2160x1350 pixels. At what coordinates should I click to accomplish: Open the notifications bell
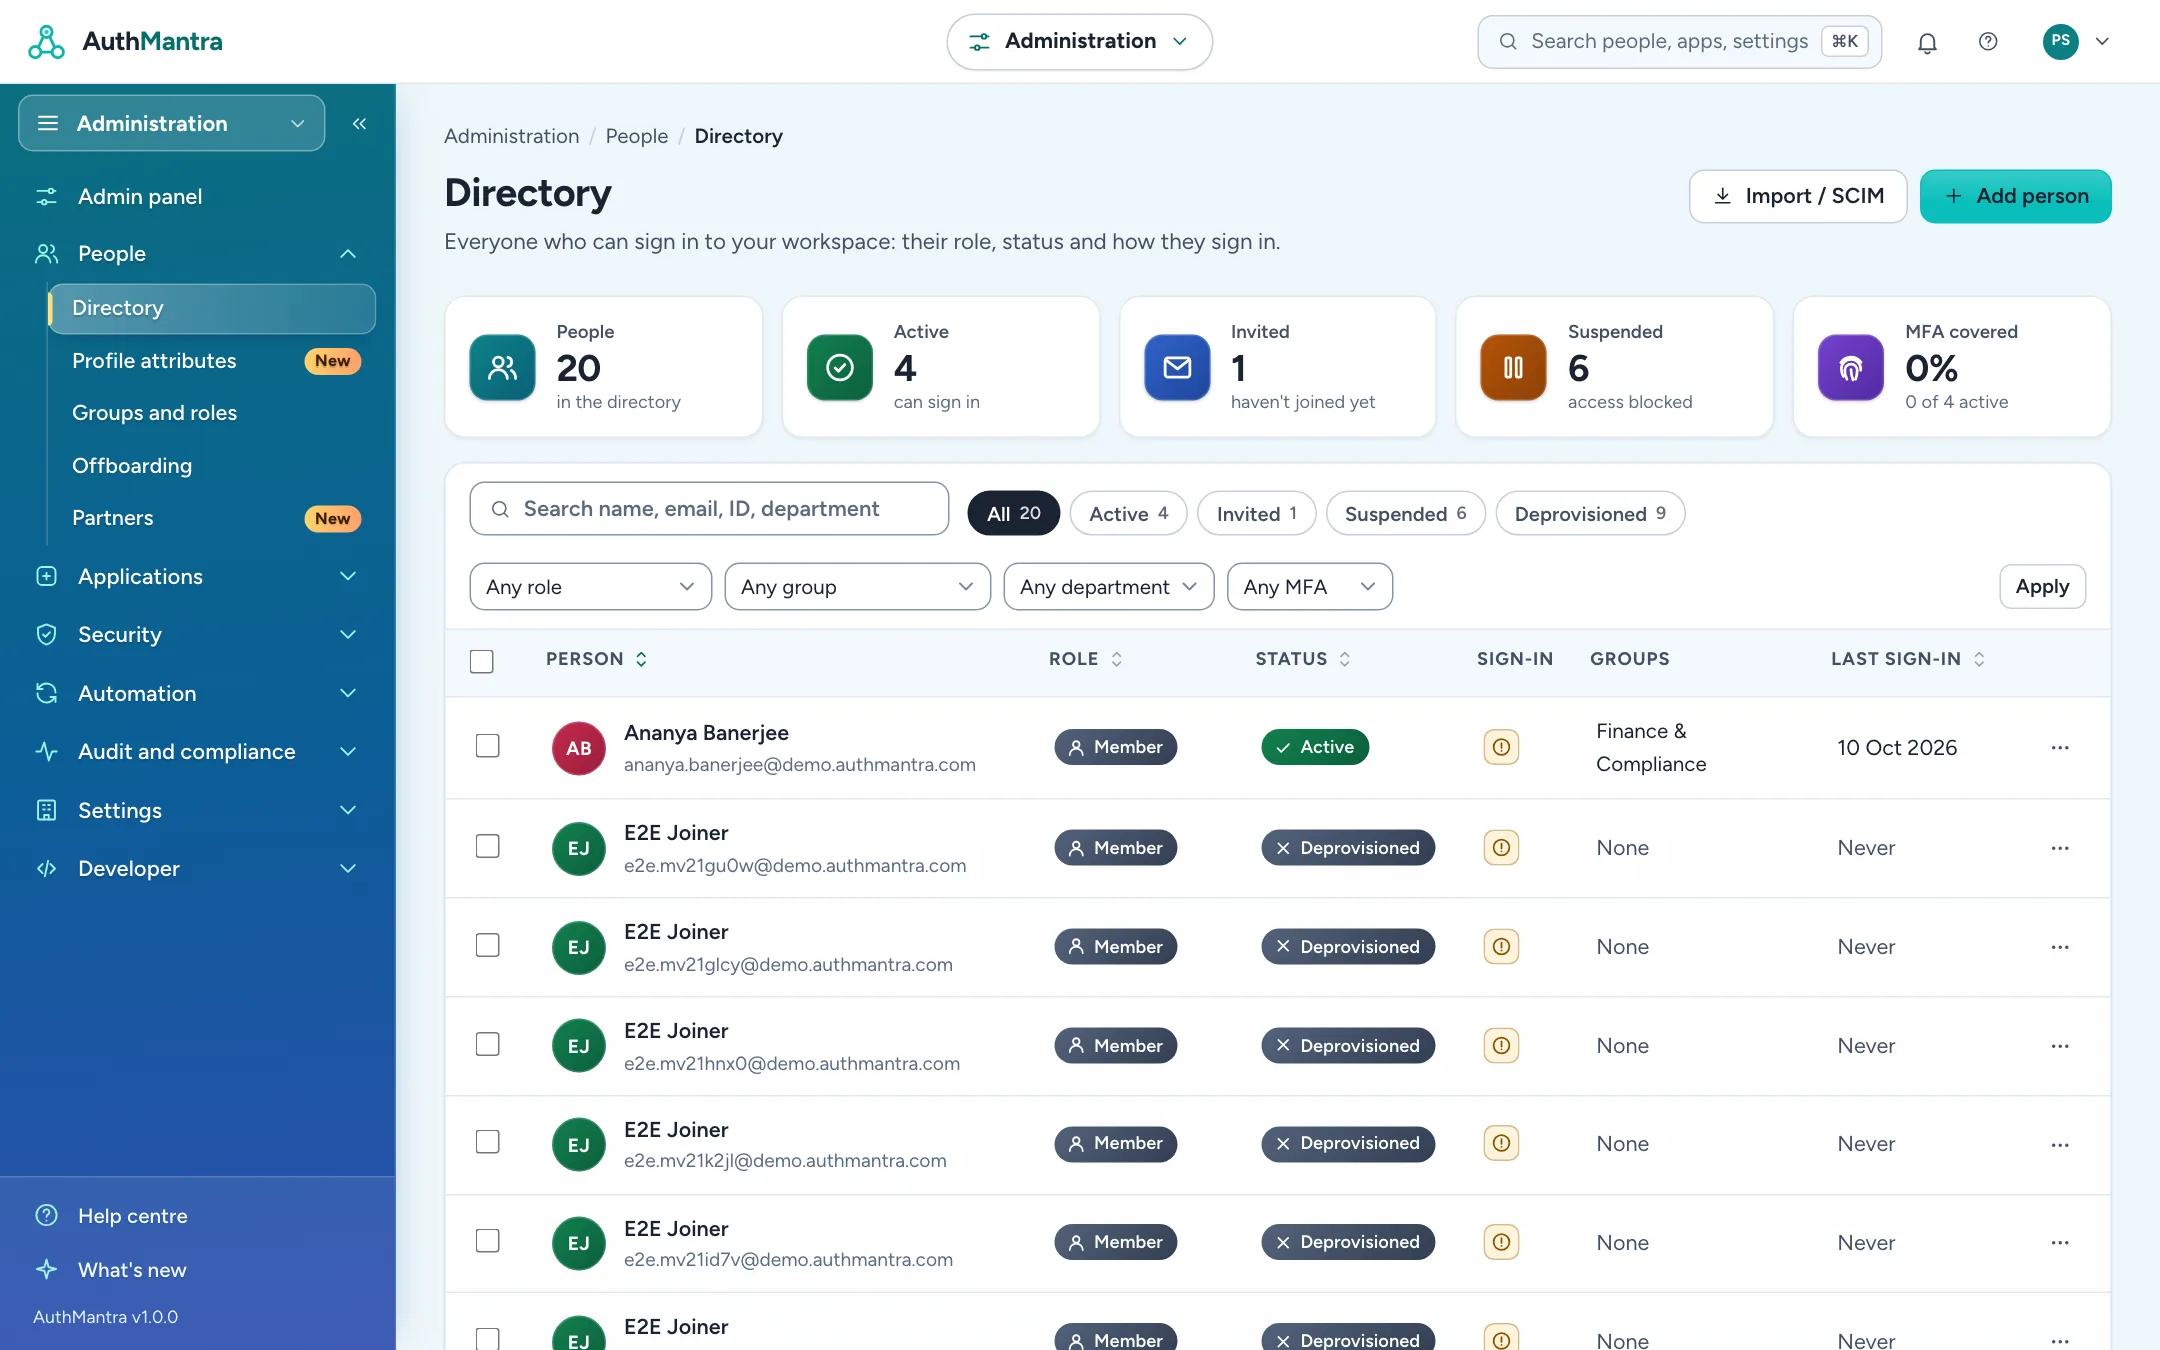[1927, 42]
